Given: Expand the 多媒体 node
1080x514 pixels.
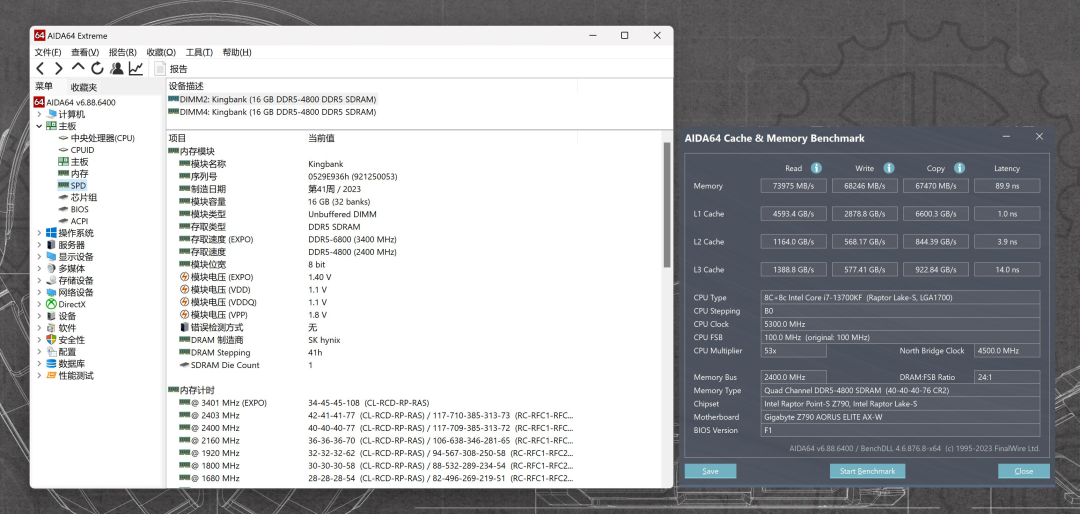Looking at the screenshot, I should pos(39,269).
